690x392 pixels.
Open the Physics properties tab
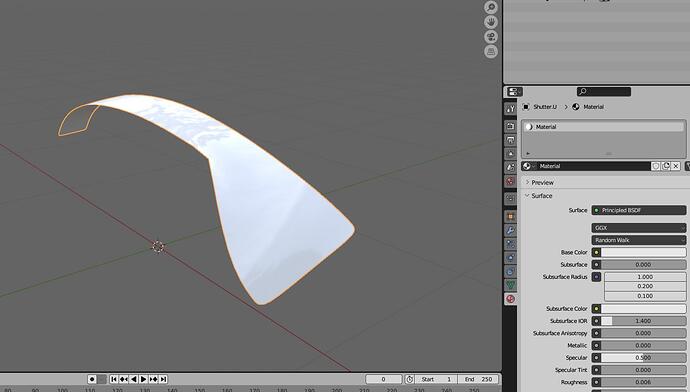(x=510, y=257)
